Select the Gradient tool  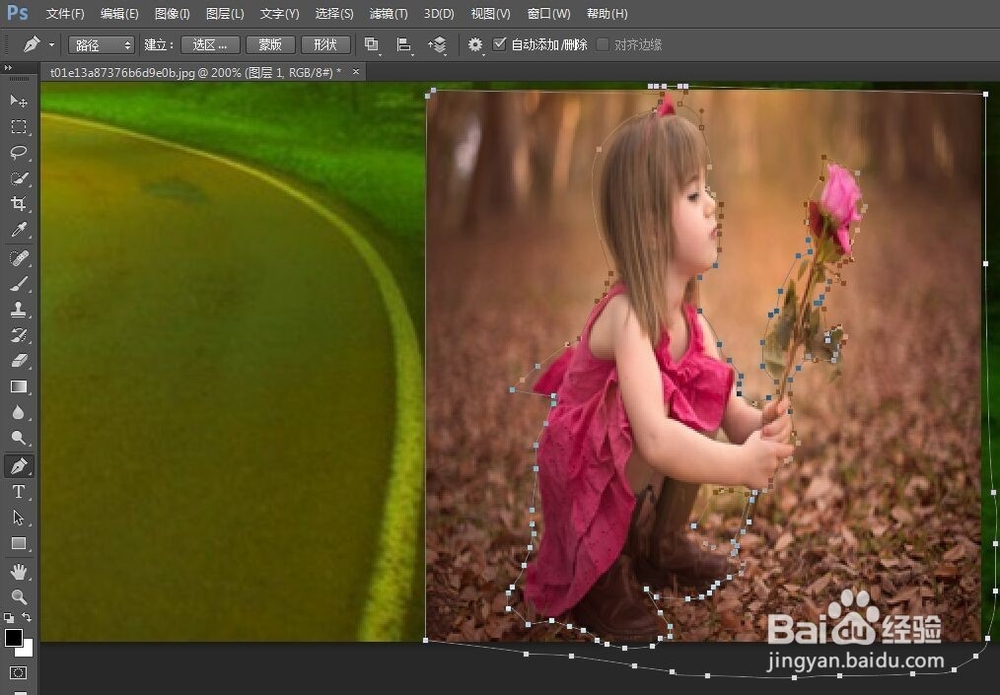(x=18, y=386)
